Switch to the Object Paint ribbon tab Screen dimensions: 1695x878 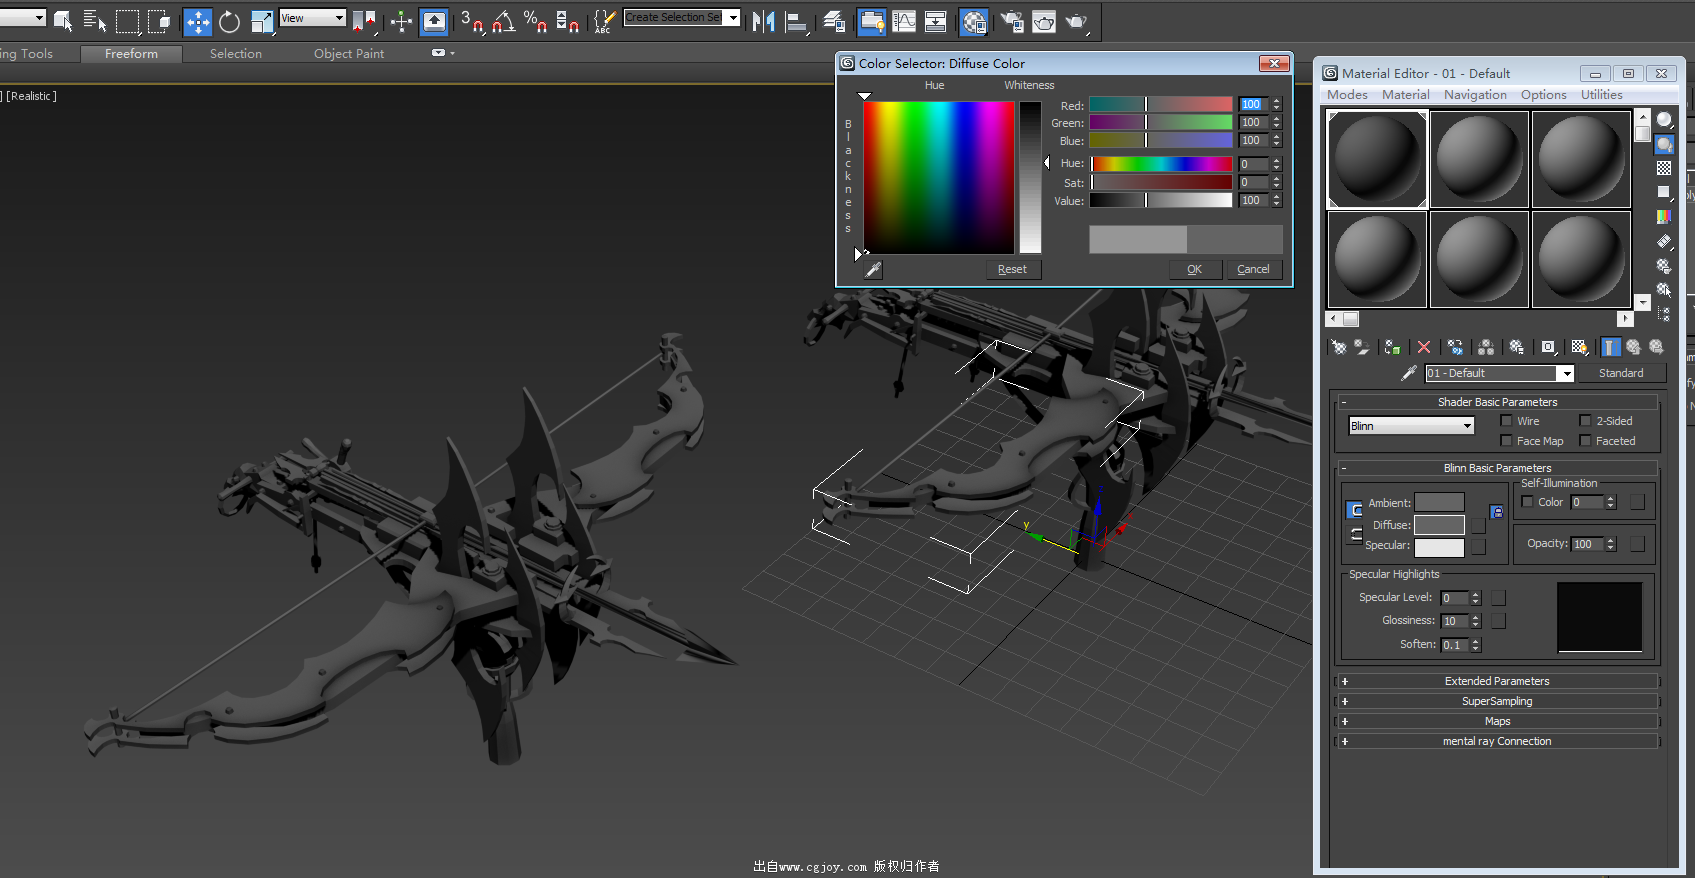(x=349, y=54)
